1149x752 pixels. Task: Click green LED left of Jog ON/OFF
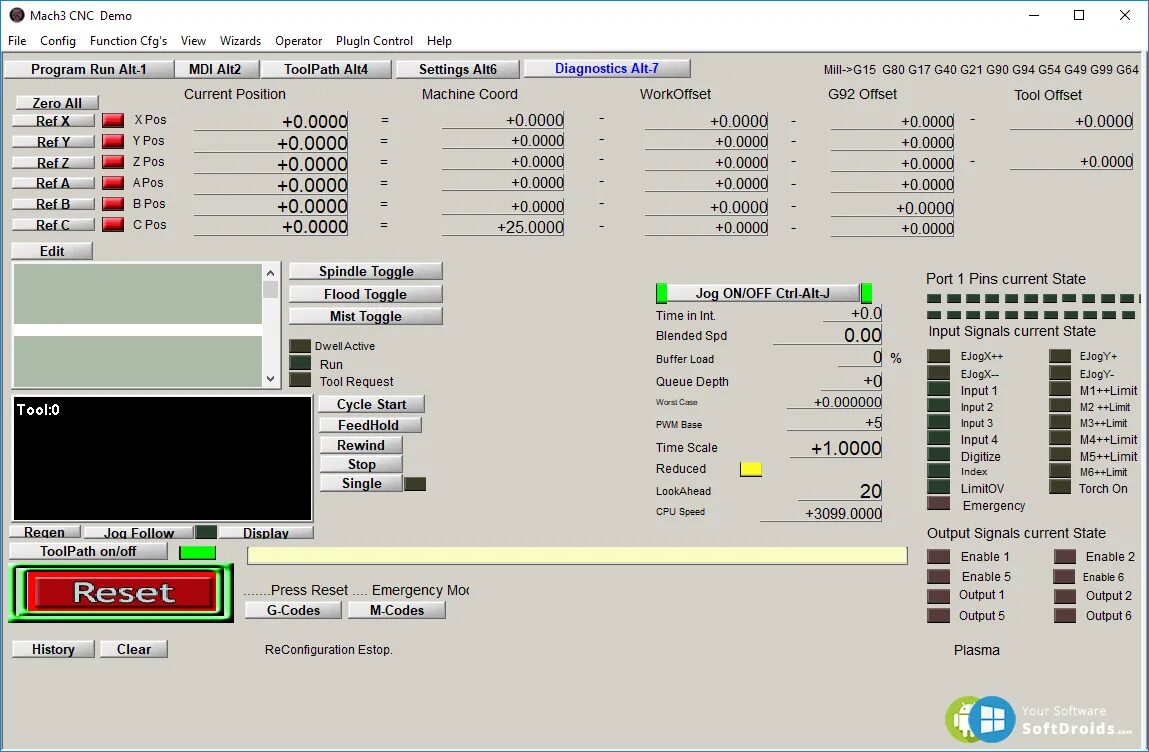pos(662,293)
